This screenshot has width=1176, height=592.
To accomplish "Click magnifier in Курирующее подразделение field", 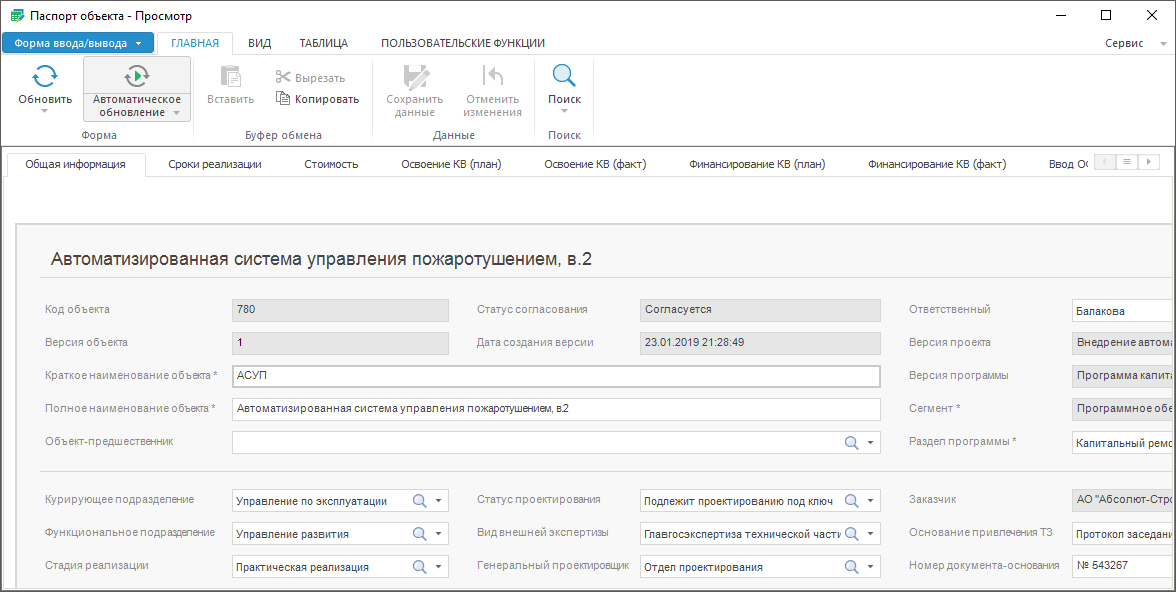I will click(420, 501).
